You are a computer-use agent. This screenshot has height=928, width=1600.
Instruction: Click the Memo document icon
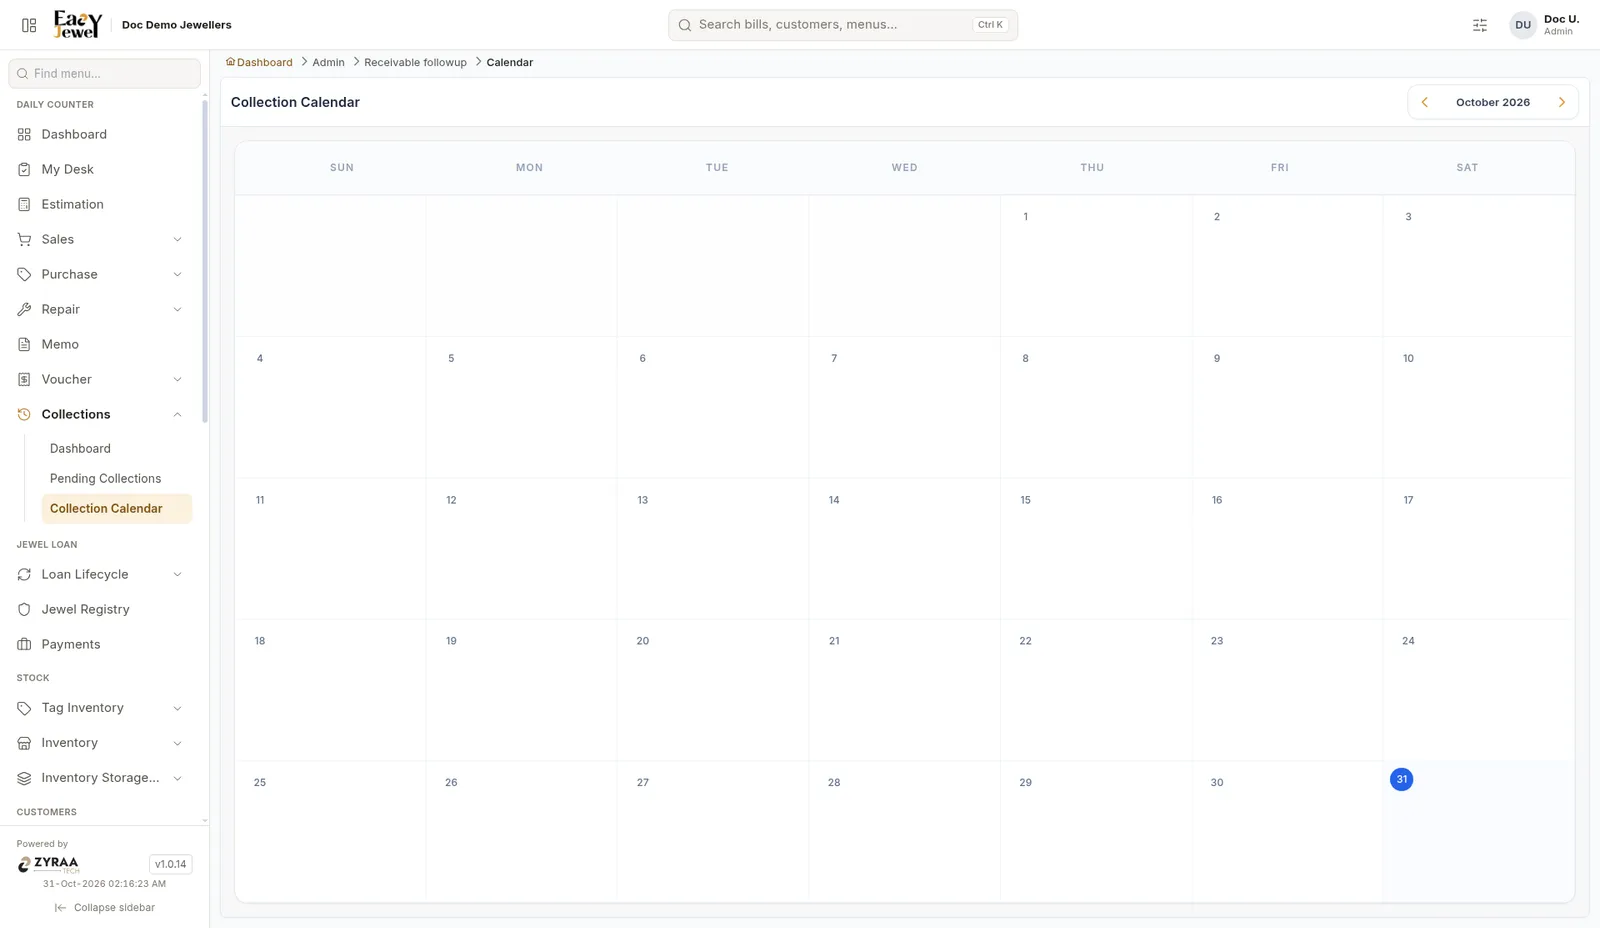[x=24, y=344]
